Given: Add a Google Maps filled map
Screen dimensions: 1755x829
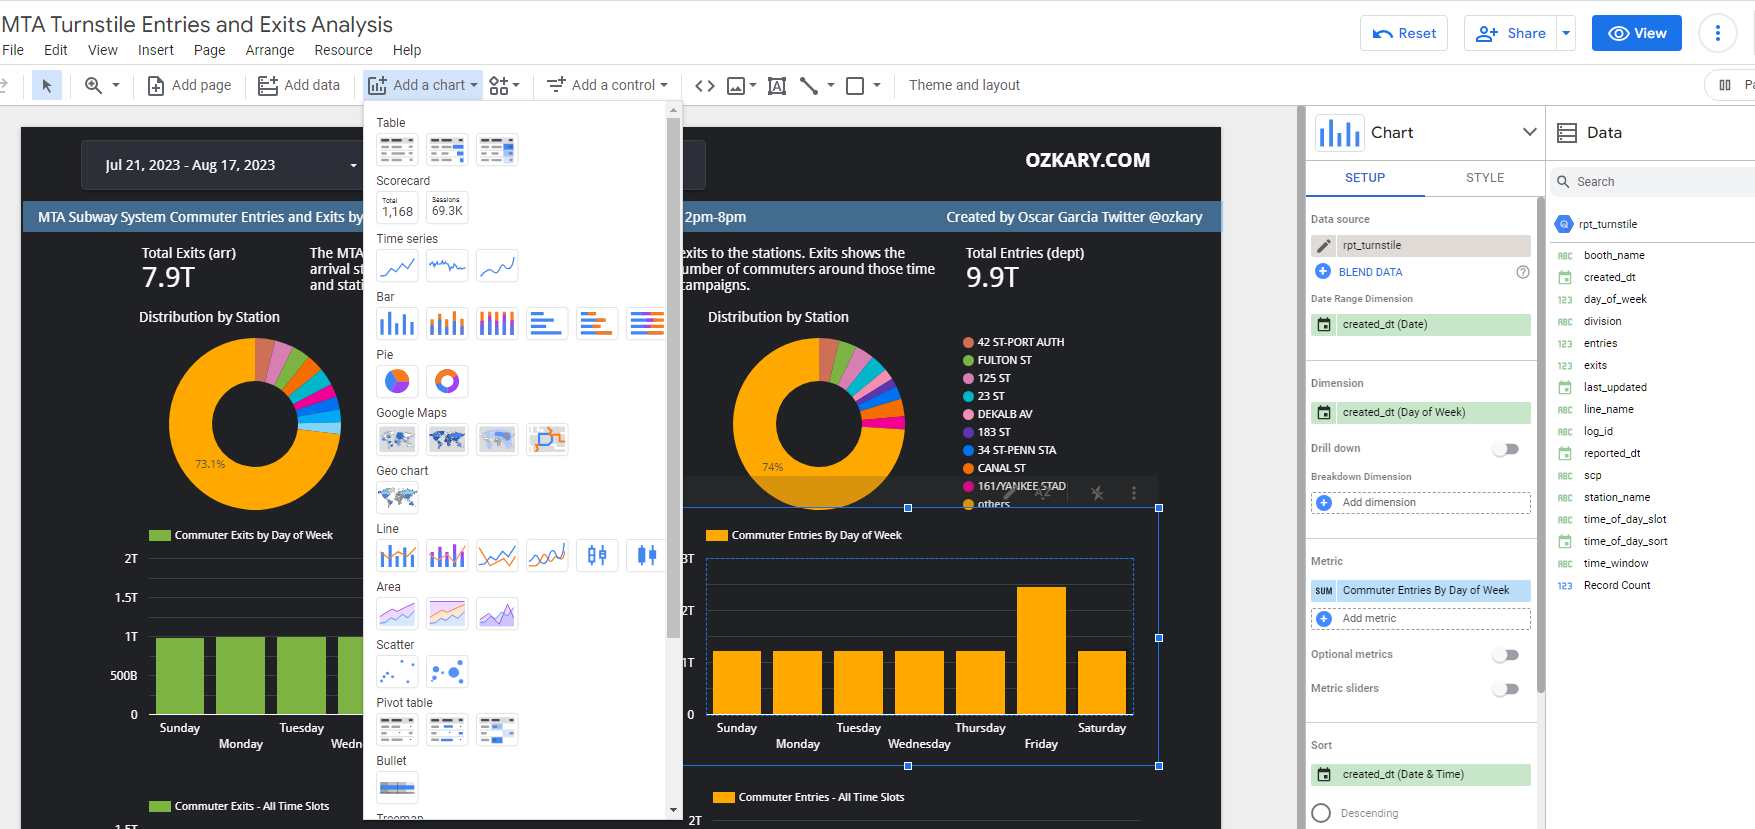Looking at the screenshot, I should pos(447,440).
